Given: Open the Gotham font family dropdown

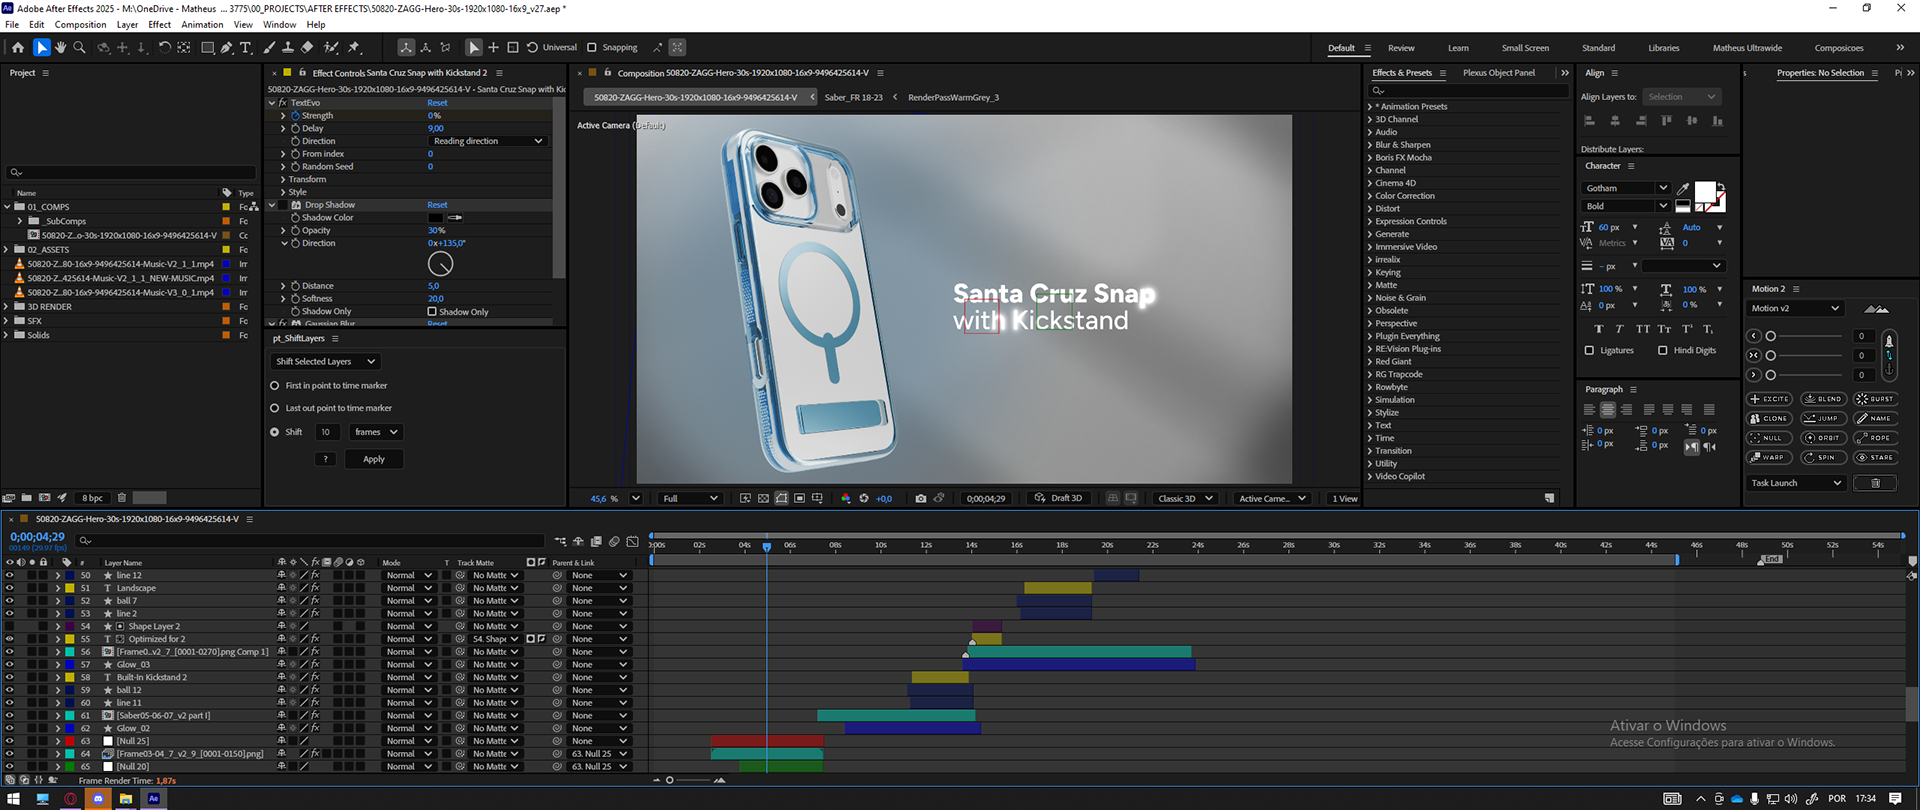Looking at the screenshot, I should point(1625,188).
